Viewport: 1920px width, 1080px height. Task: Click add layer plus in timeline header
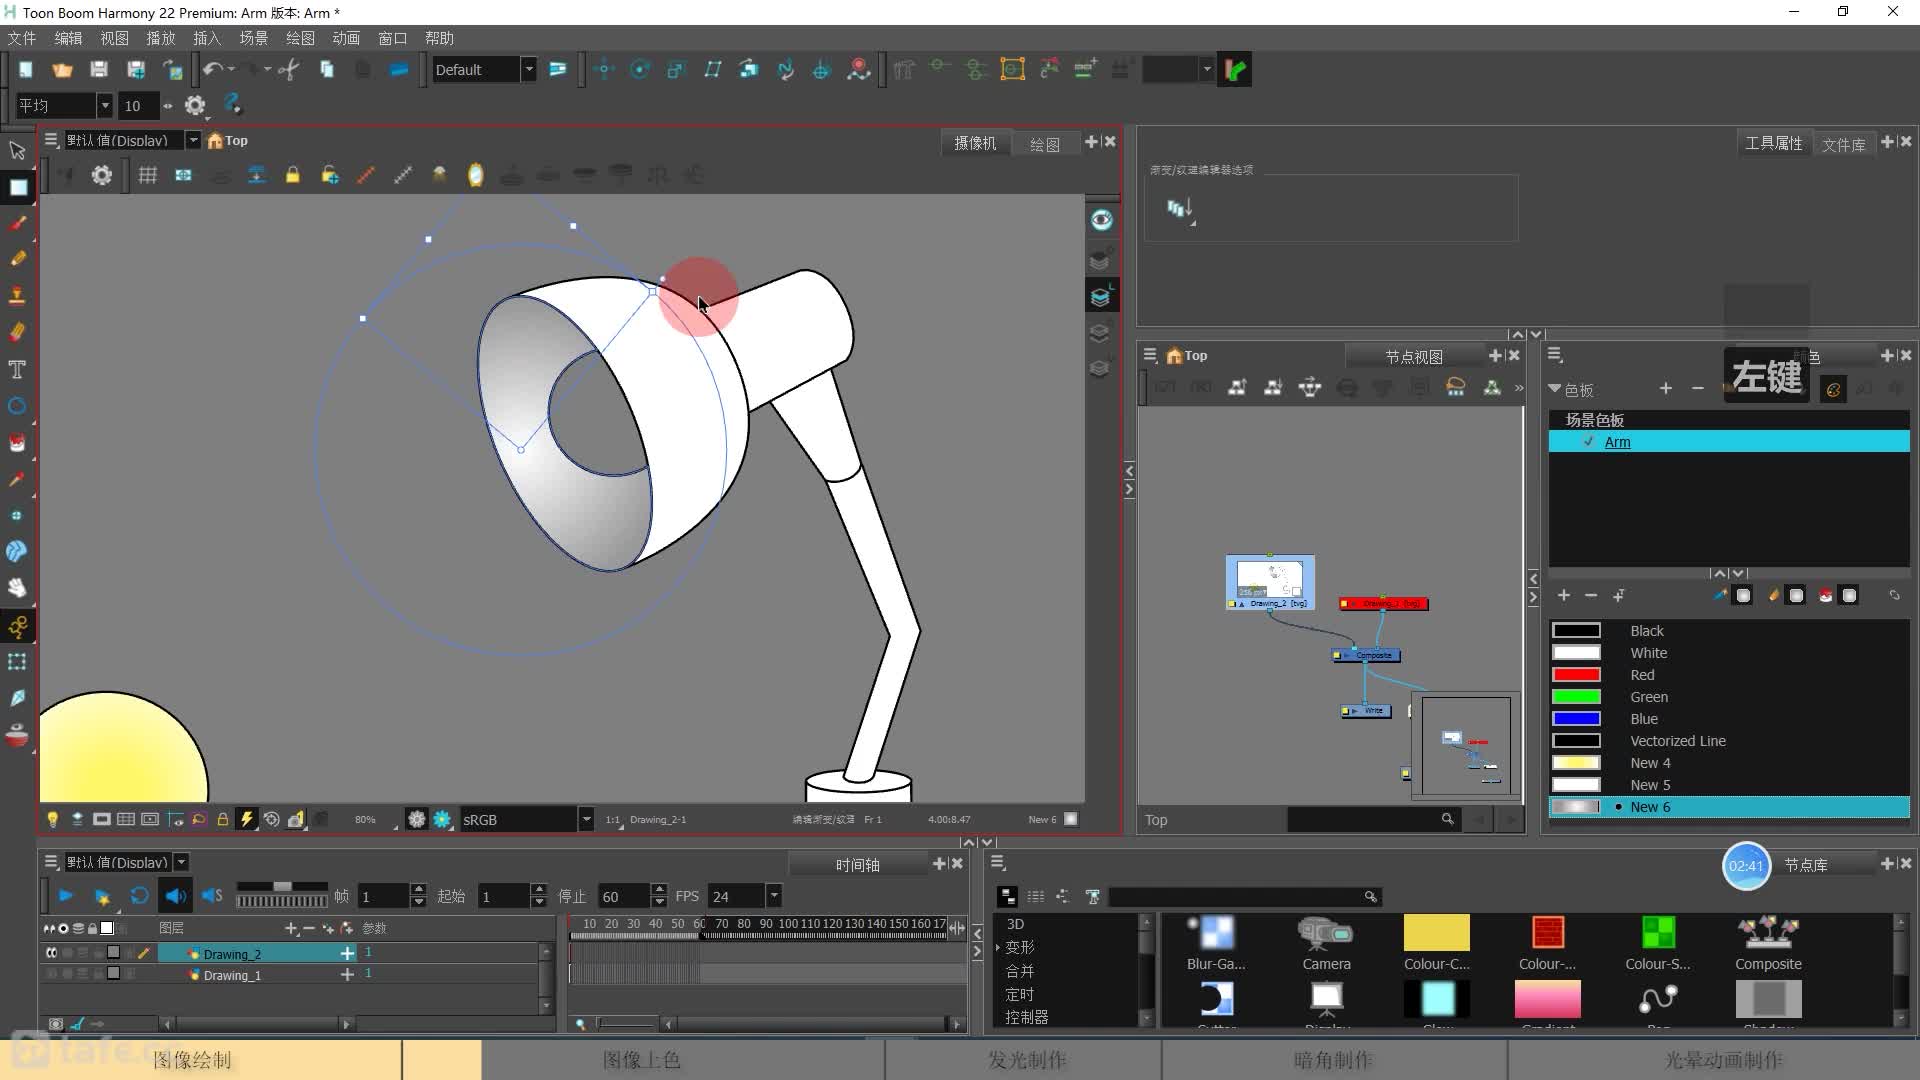tap(291, 928)
